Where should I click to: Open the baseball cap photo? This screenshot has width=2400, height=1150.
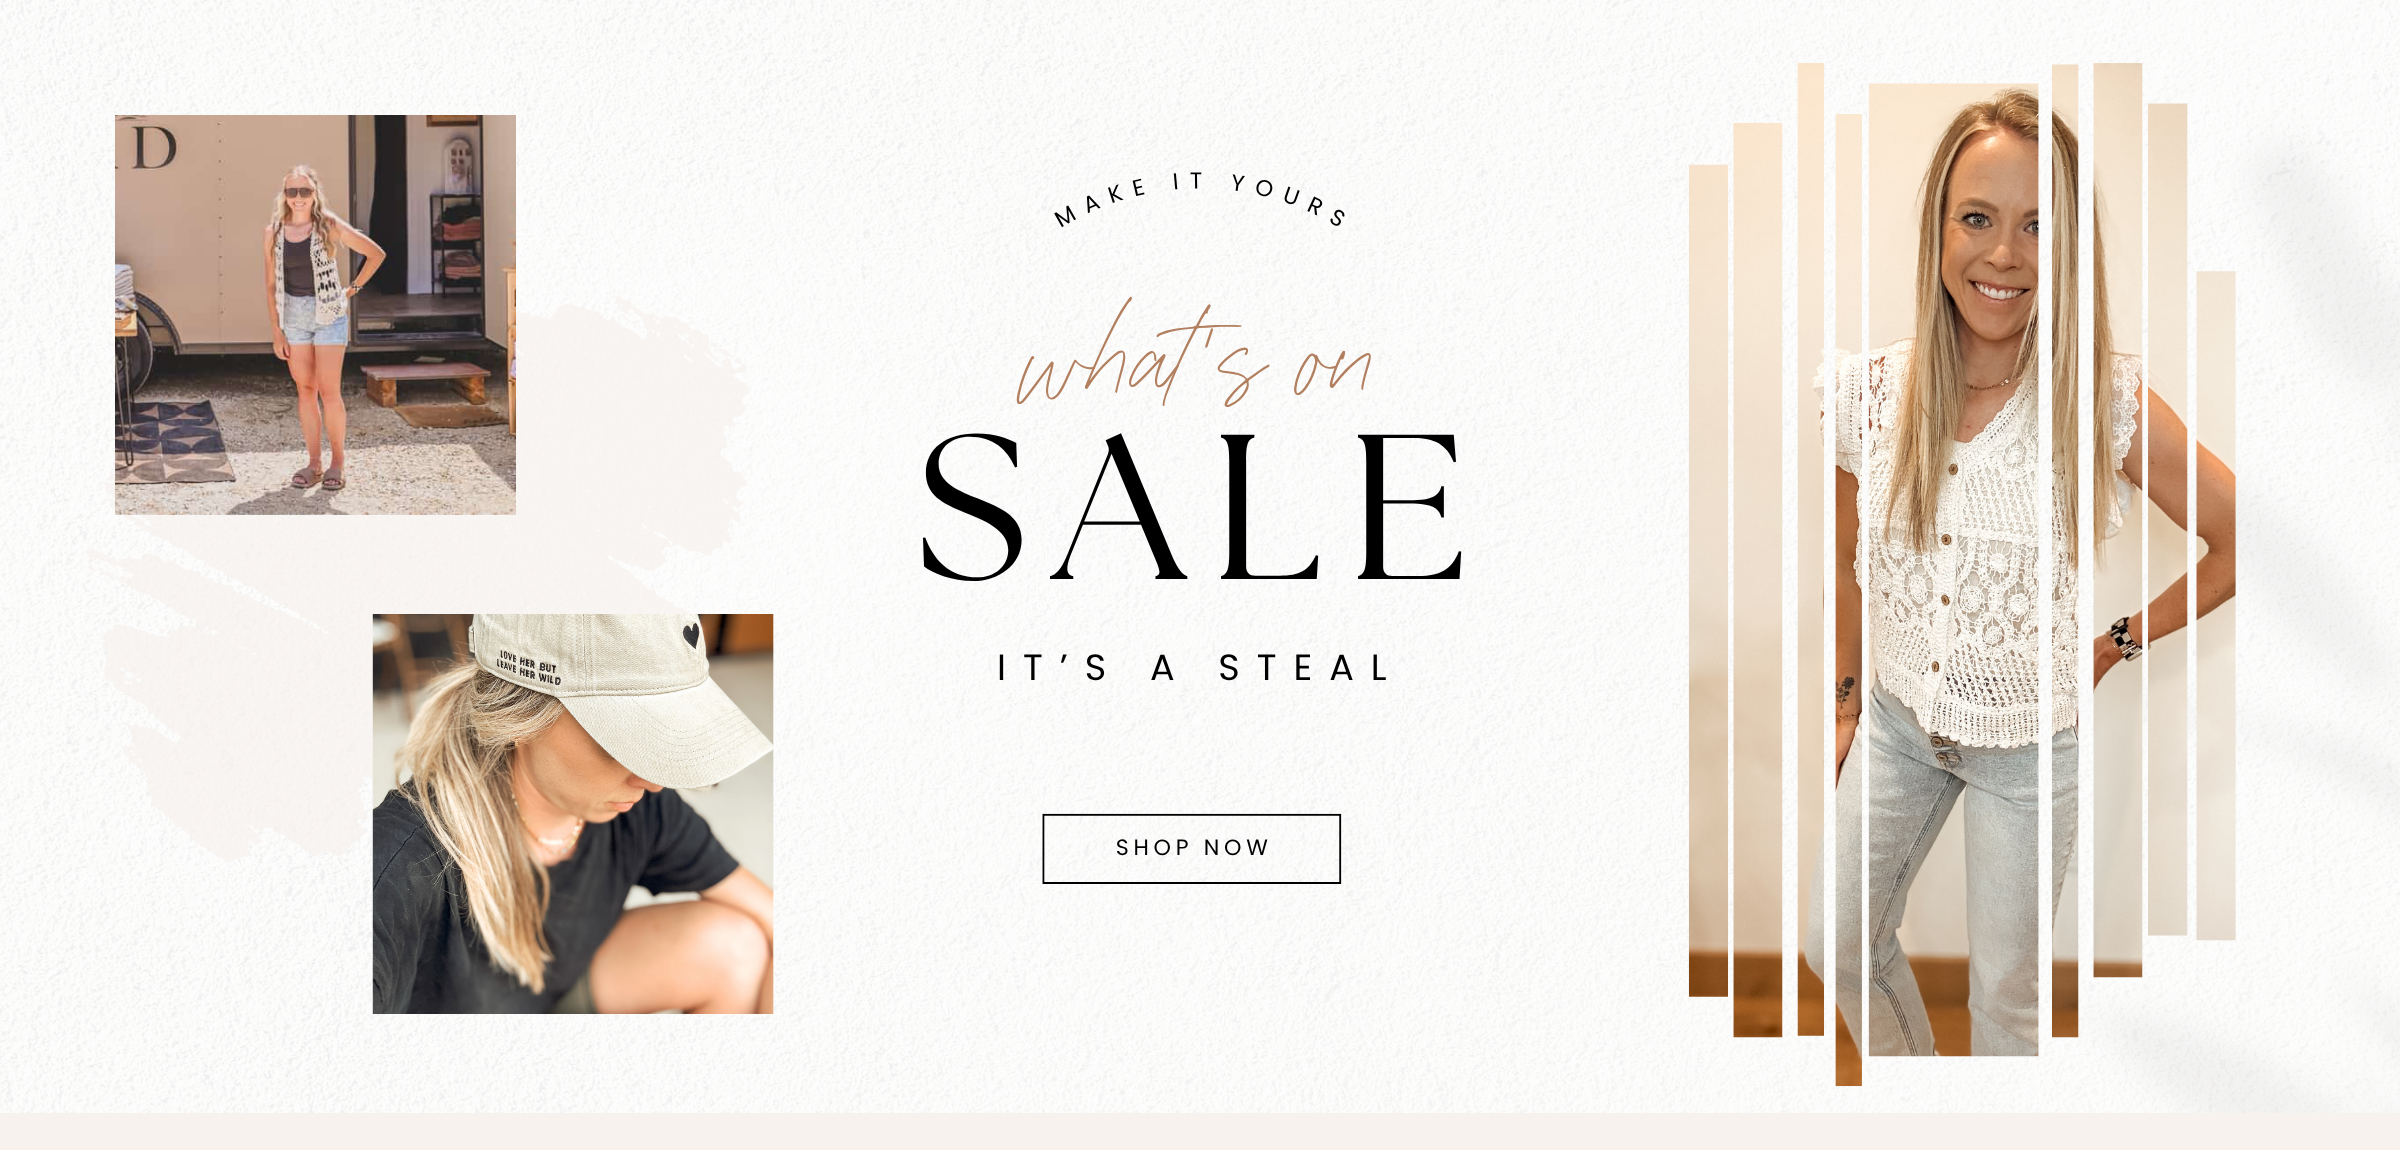[x=573, y=814]
